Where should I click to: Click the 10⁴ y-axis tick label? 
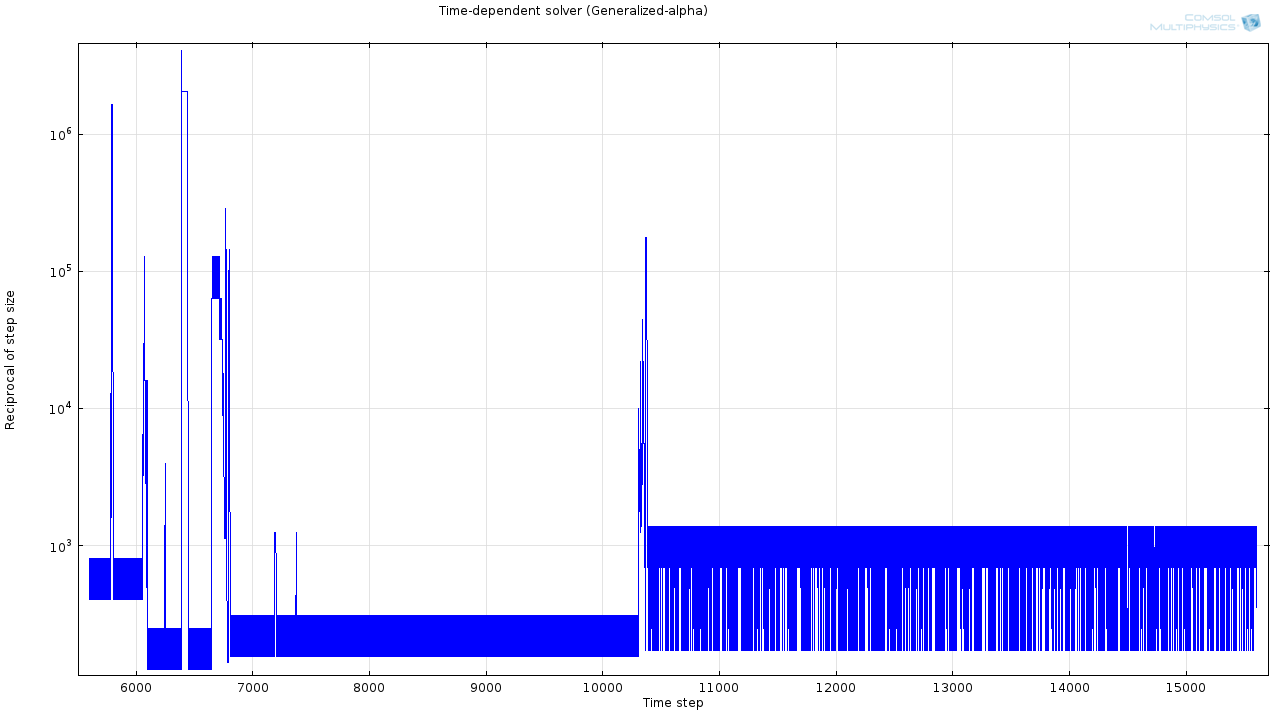pyautogui.click(x=59, y=407)
